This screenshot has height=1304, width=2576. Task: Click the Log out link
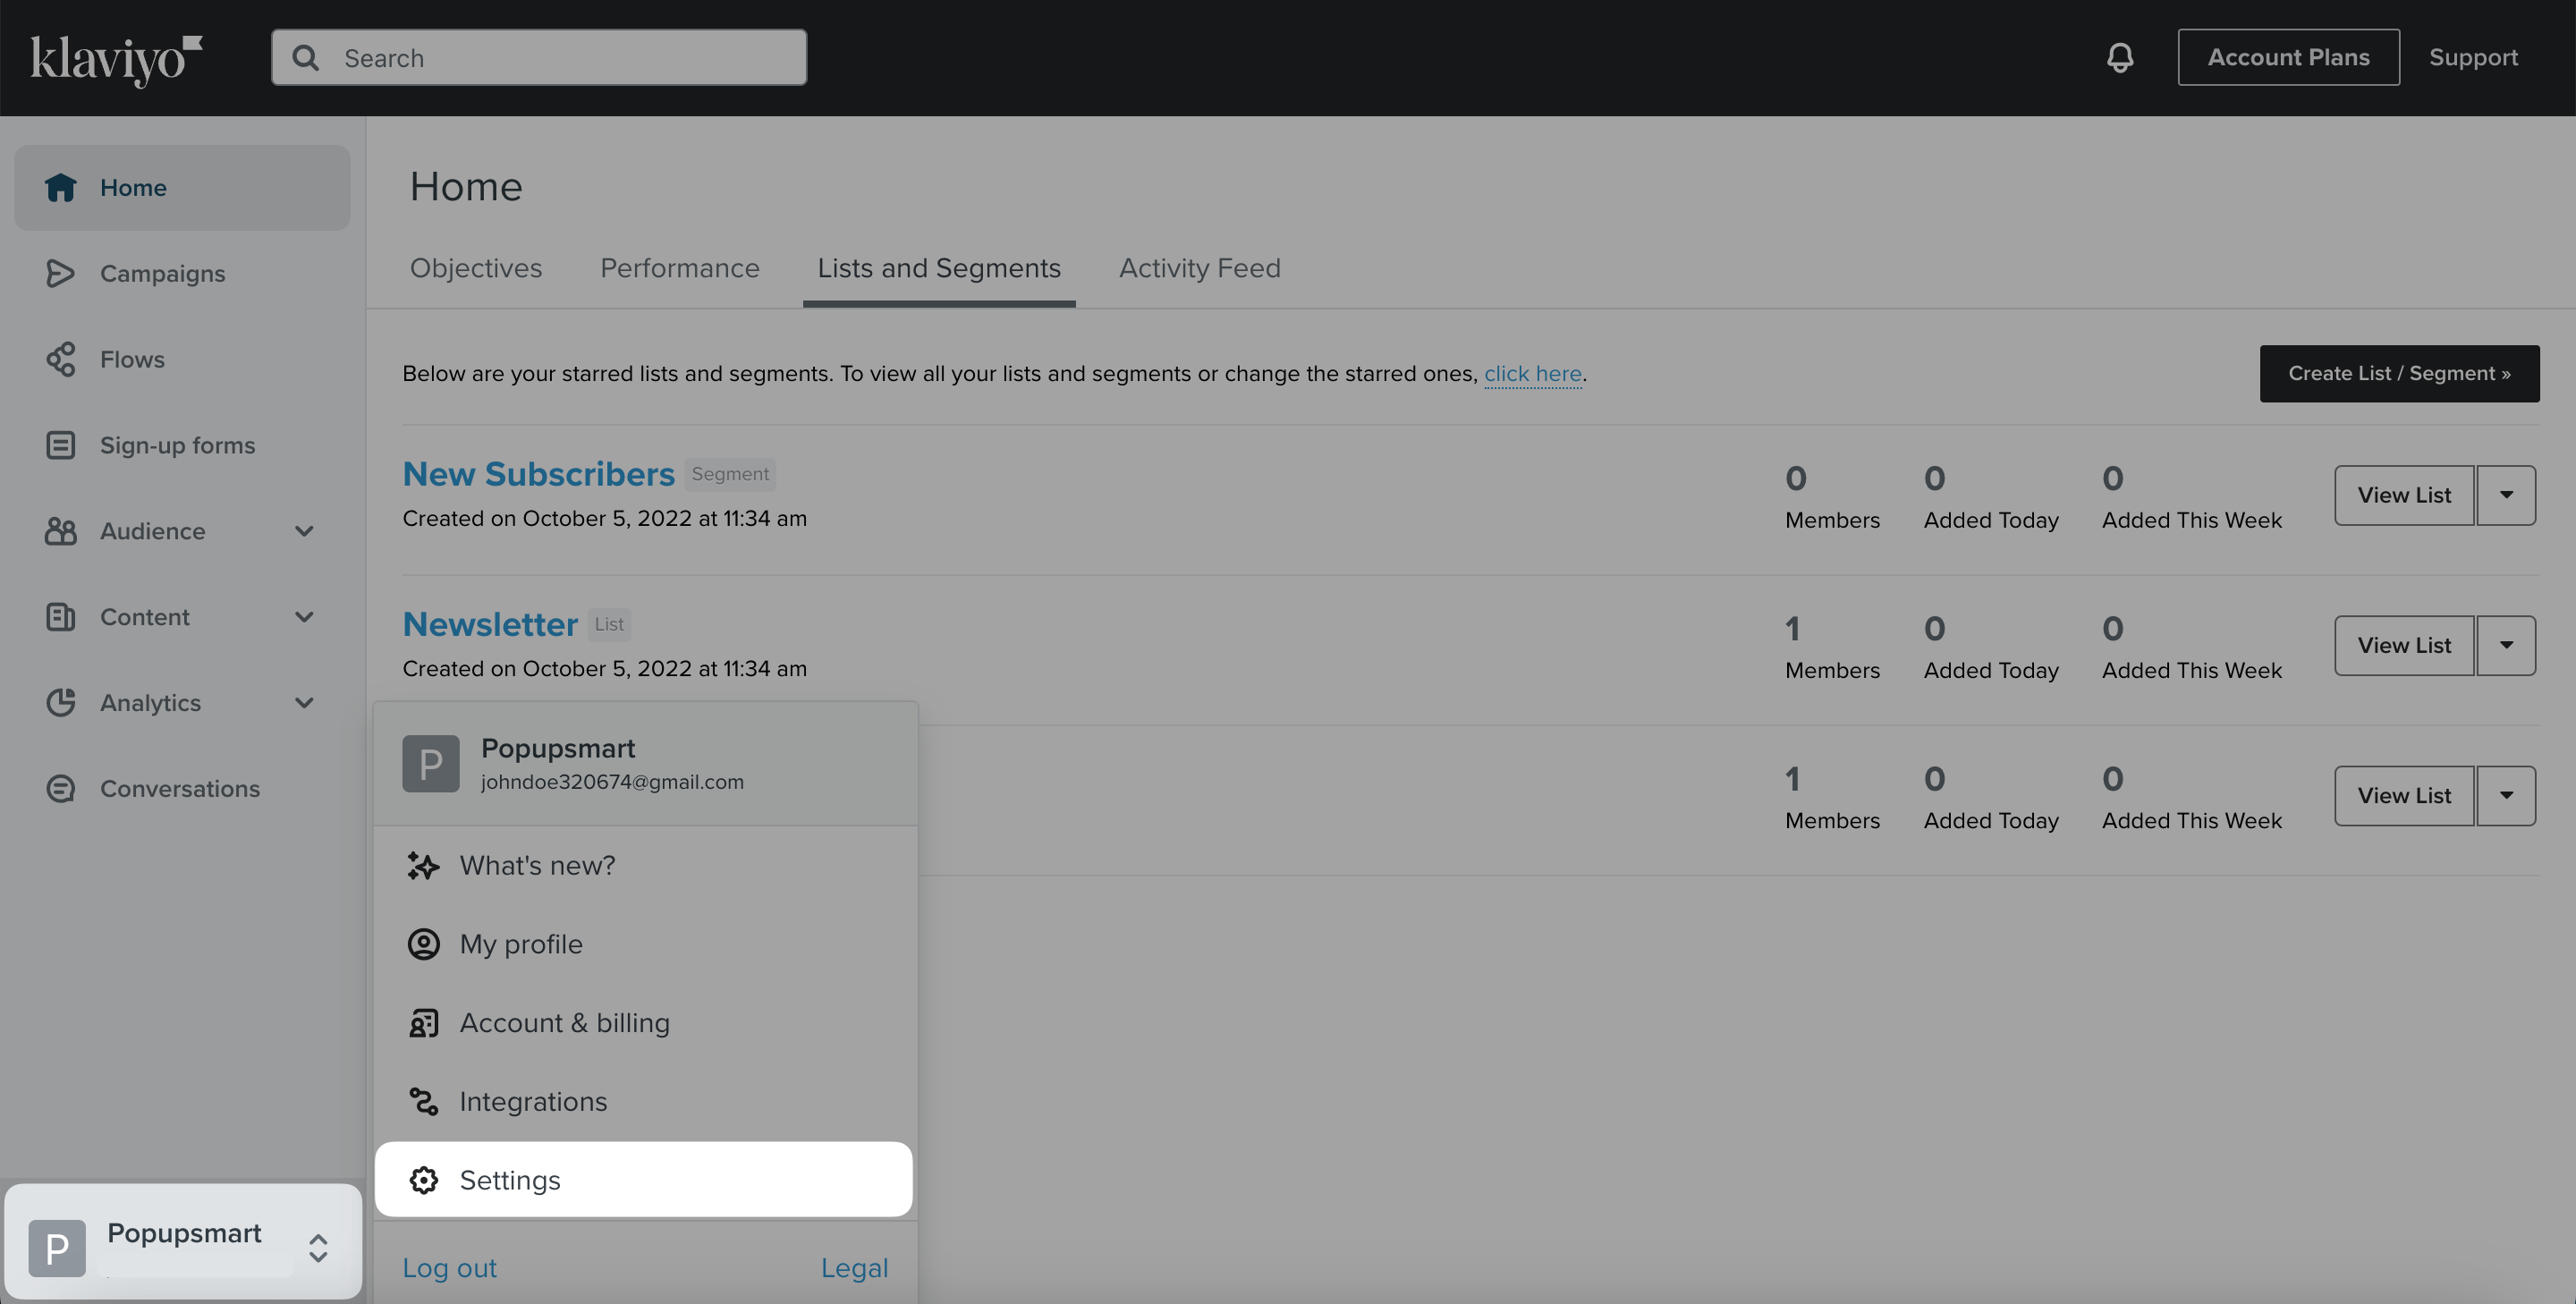tap(449, 1268)
